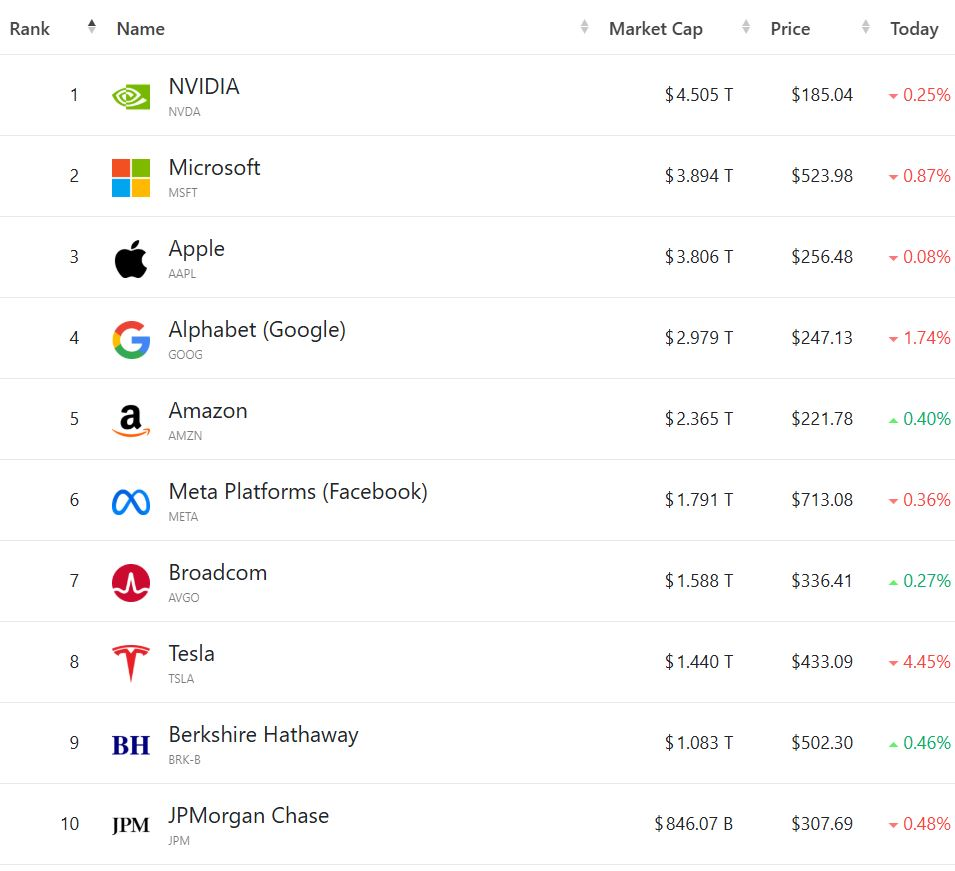Image resolution: width=955 pixels, height=871 pixels.
Task: Sort by Price using sort arrows
Action: pyautogui.click(x=866, y=28)
